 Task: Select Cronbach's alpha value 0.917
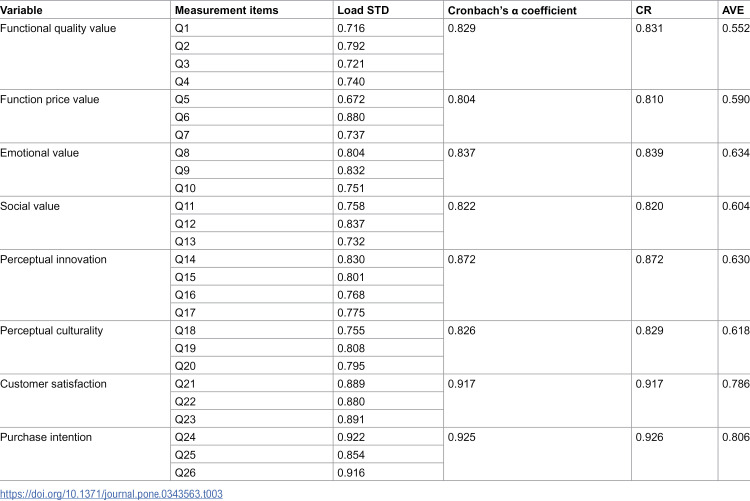pos(461,384)
